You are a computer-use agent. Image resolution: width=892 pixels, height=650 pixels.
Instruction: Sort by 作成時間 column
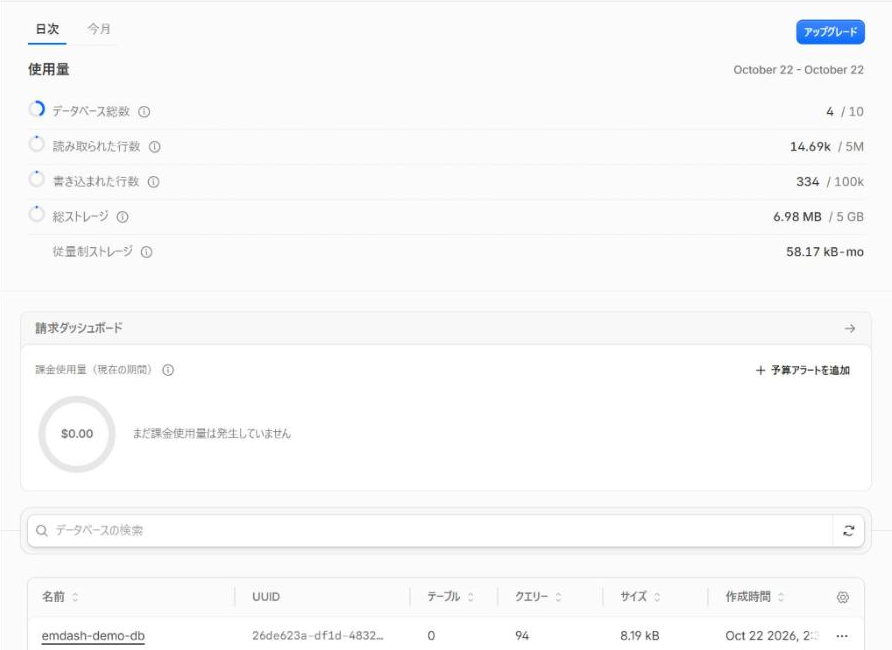(x=755, y=597)
